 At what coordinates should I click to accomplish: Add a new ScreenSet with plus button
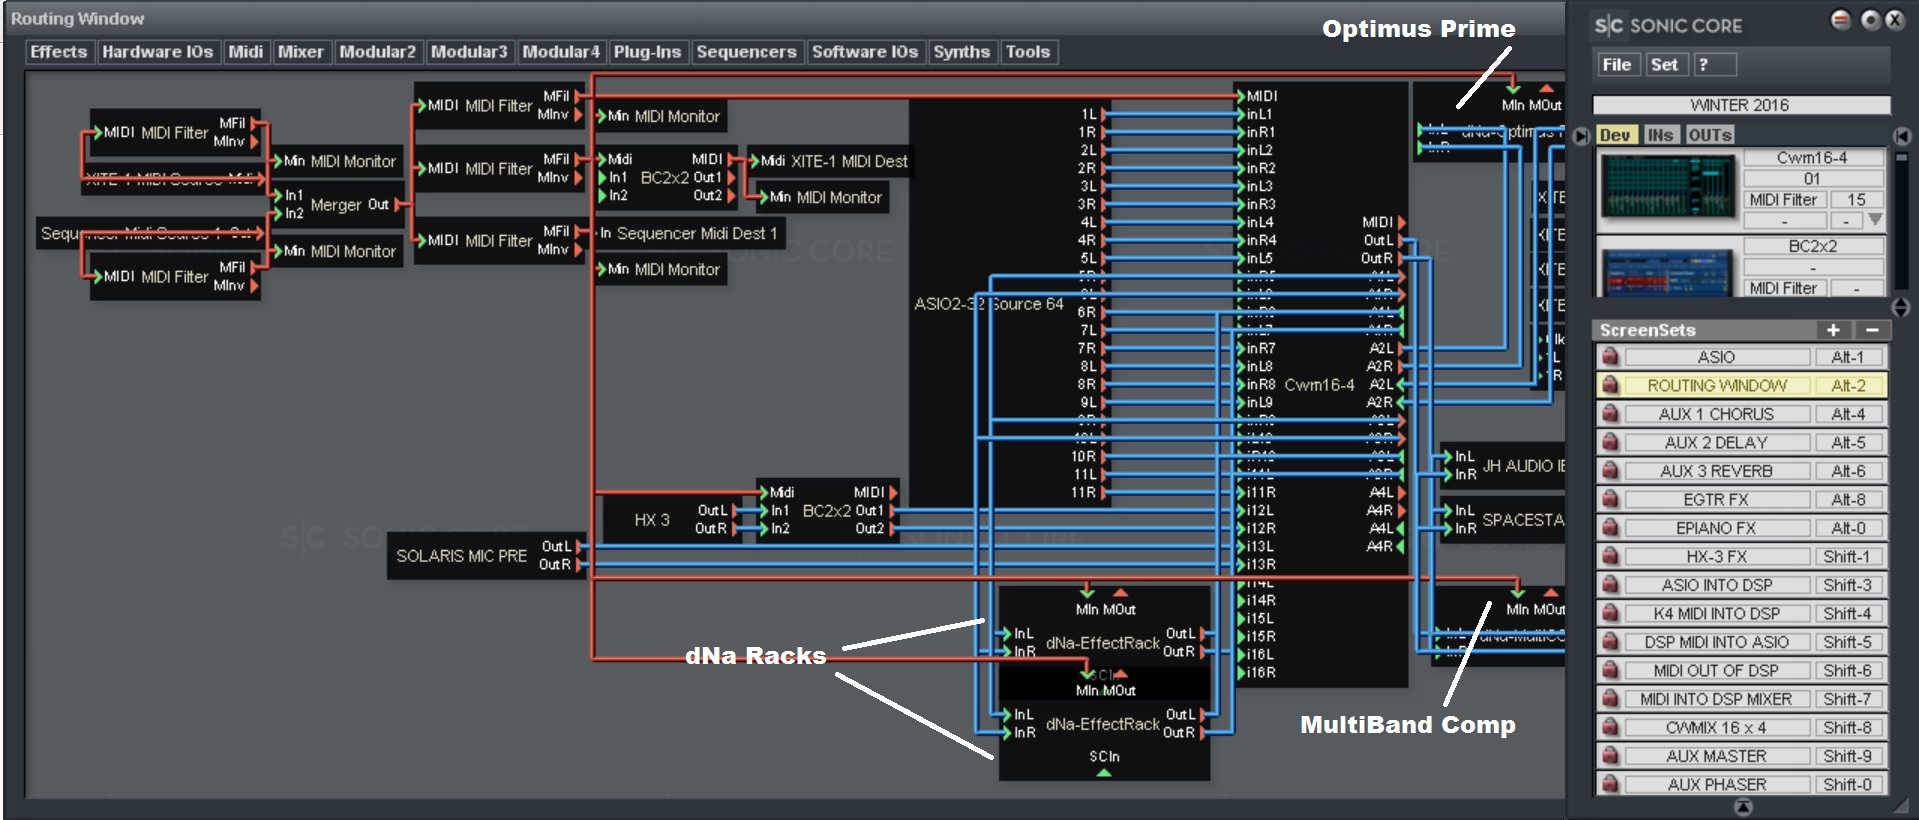(x=1832, y=330)
